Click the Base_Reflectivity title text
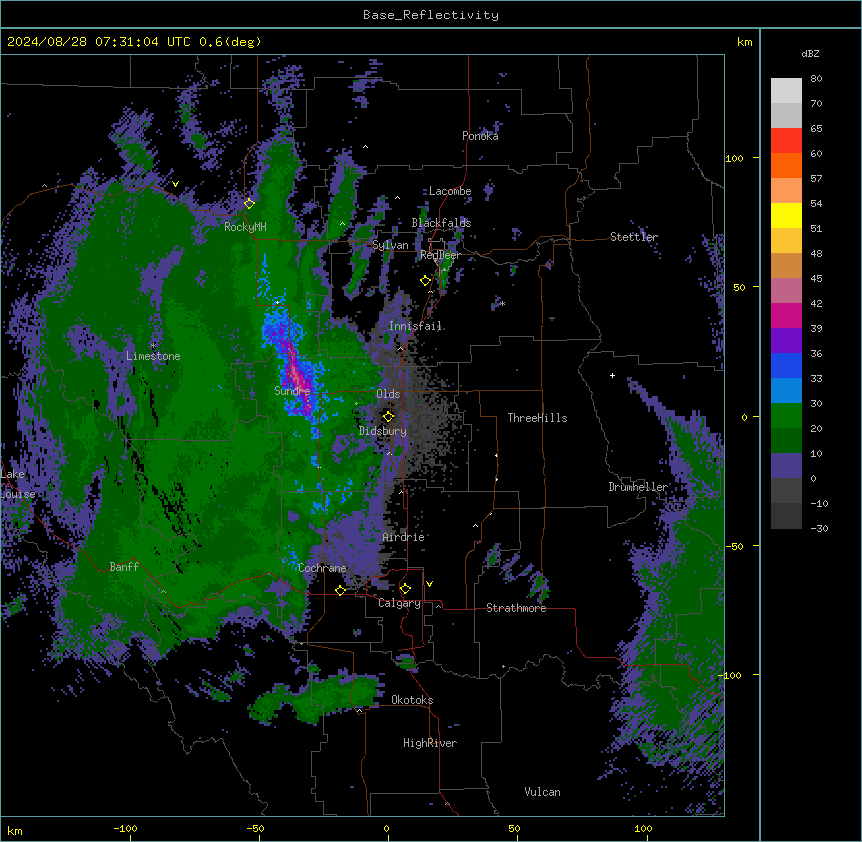 point(431,15)
